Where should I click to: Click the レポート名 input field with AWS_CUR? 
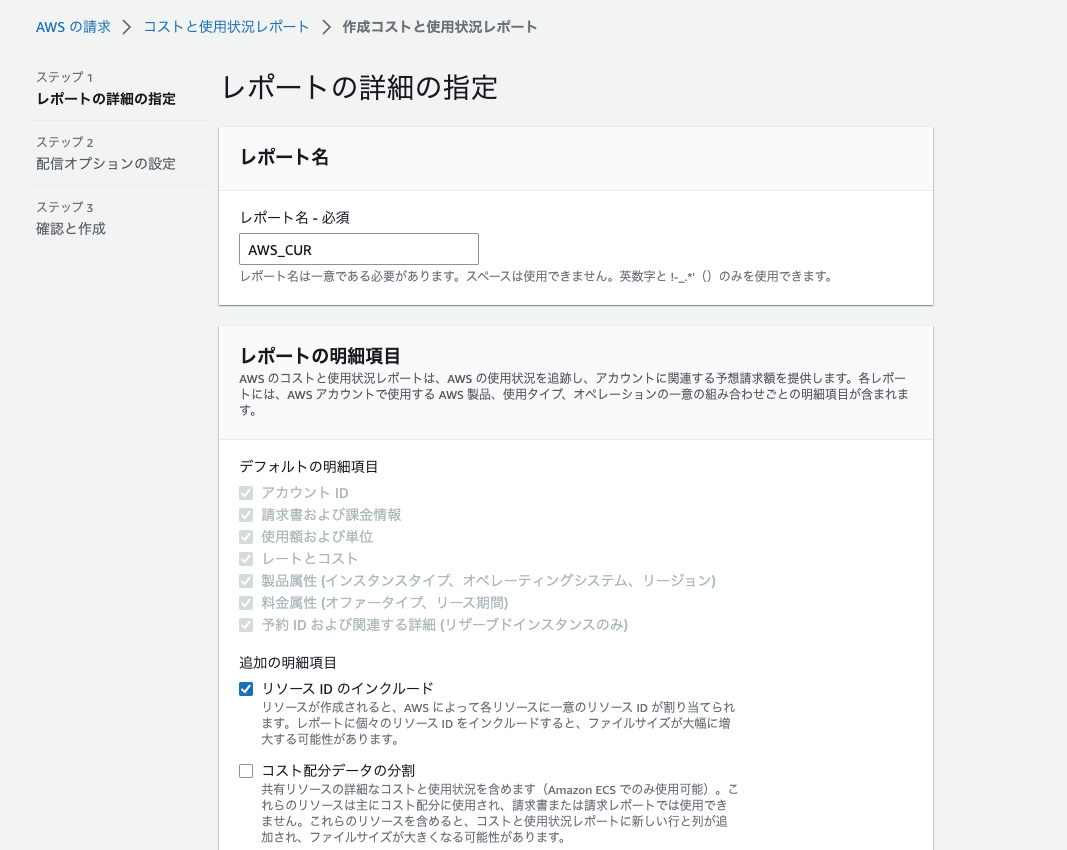click(x=359, y=249)
